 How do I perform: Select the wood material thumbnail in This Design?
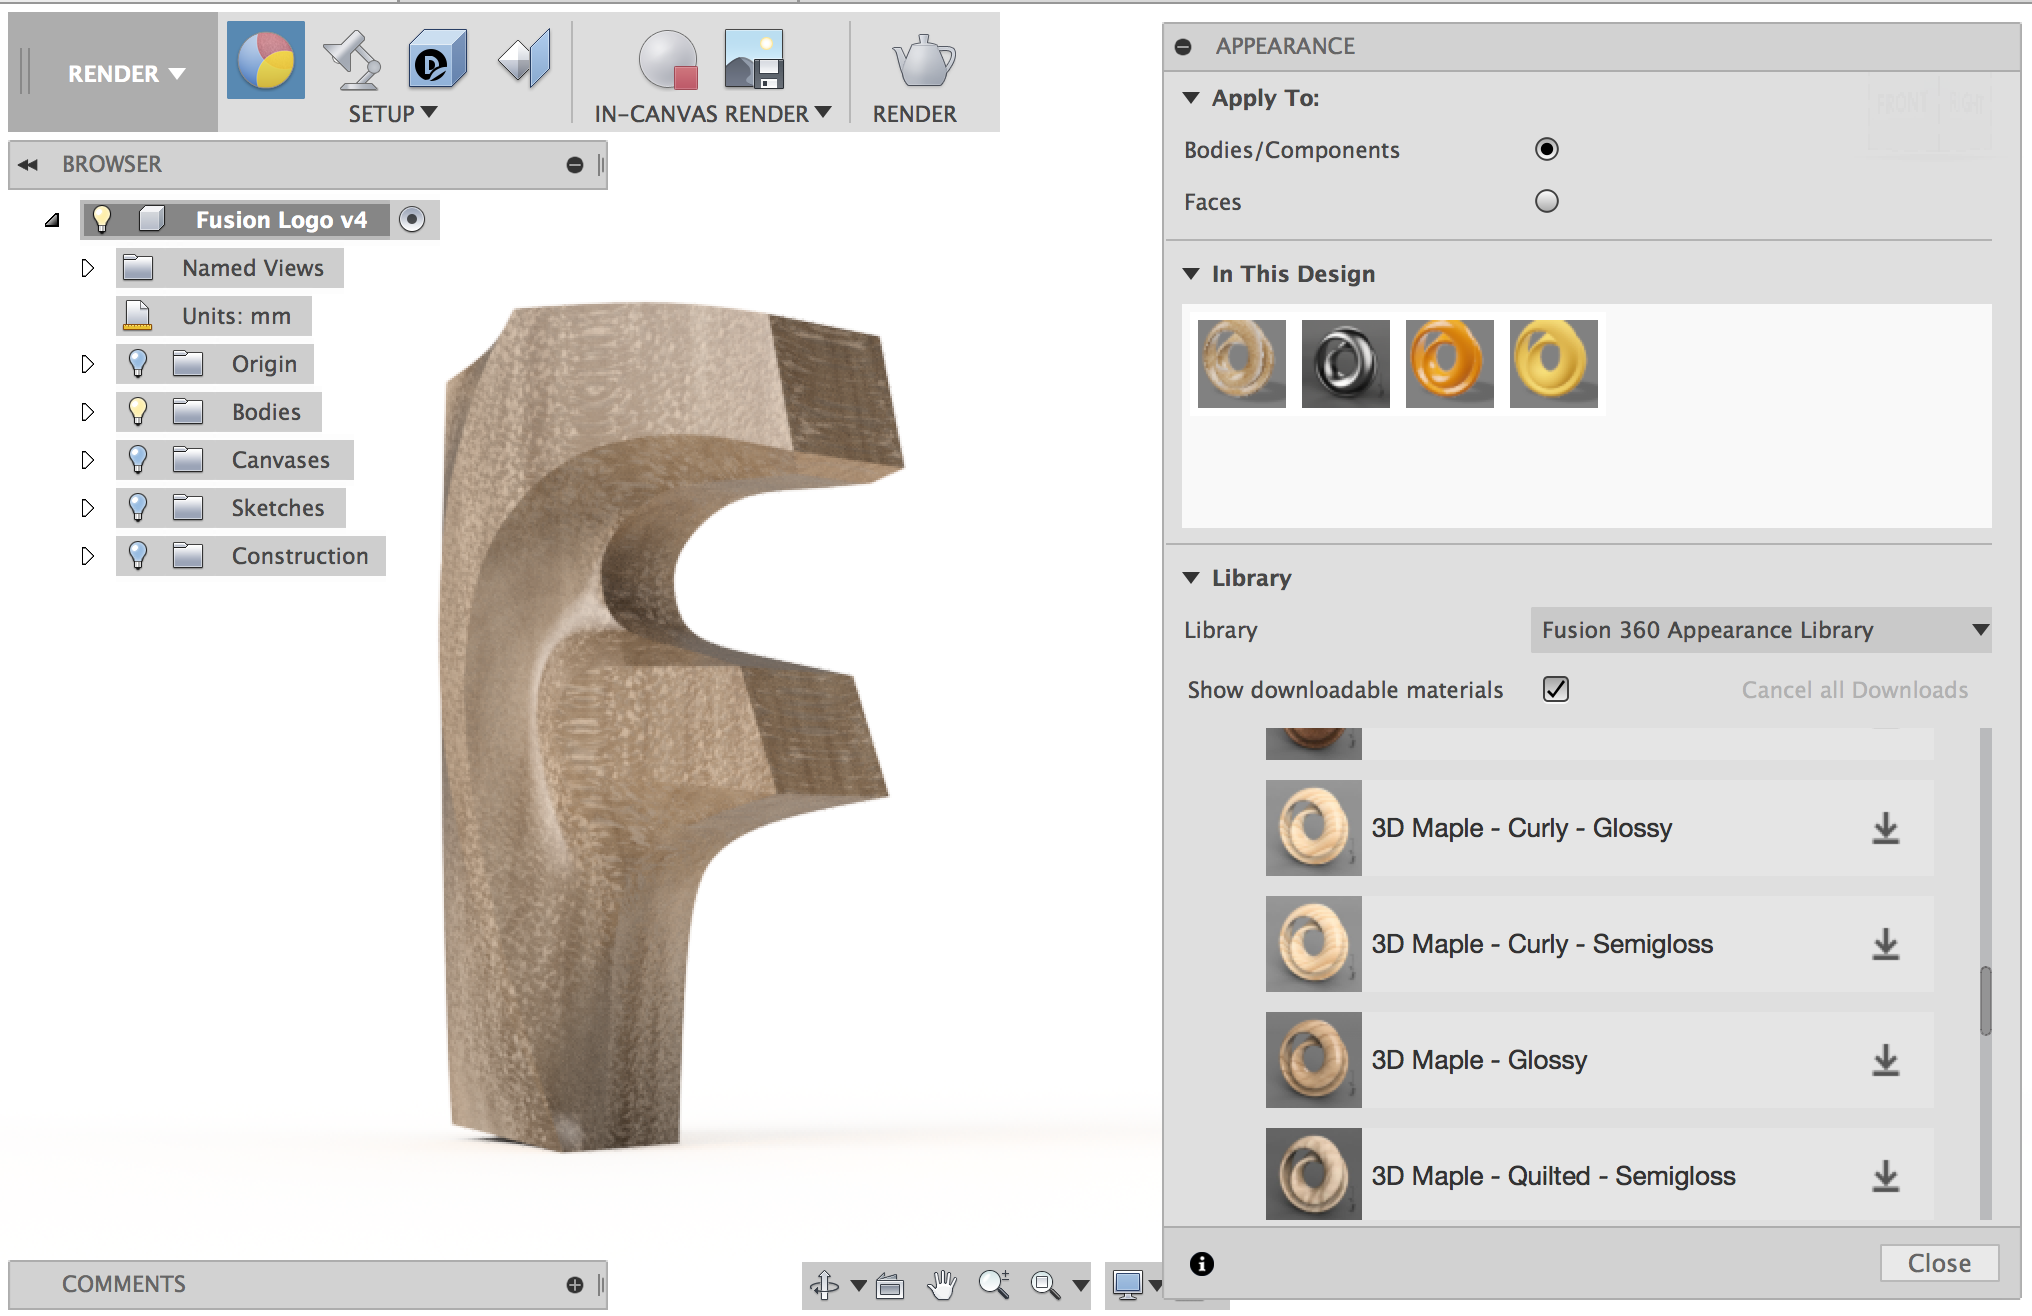[1243, 363]
